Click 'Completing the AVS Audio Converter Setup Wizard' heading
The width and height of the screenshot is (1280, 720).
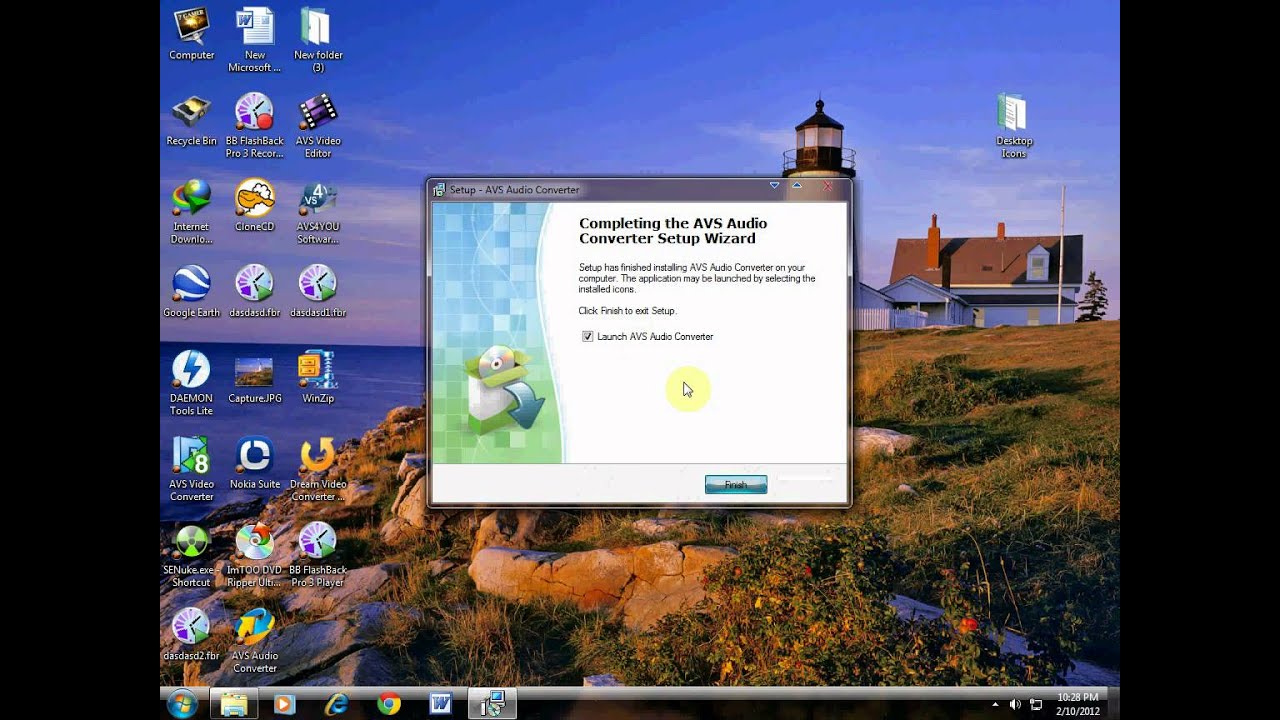673,231
